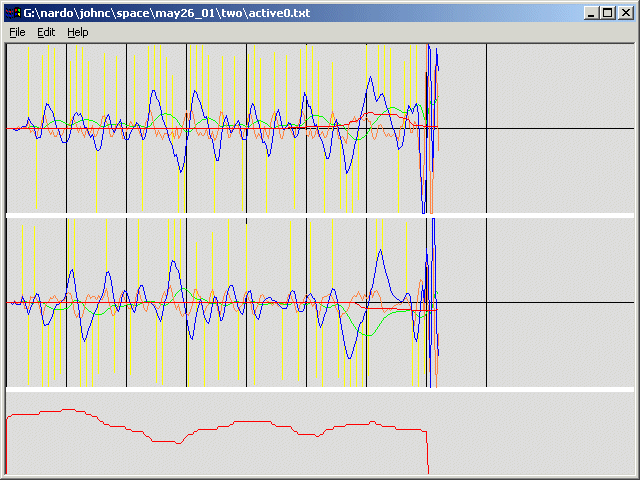Click the rightmost vertical black gridline in the middle plot
Viewport: 640px width, 480px height.
click(x=486, y=340)
